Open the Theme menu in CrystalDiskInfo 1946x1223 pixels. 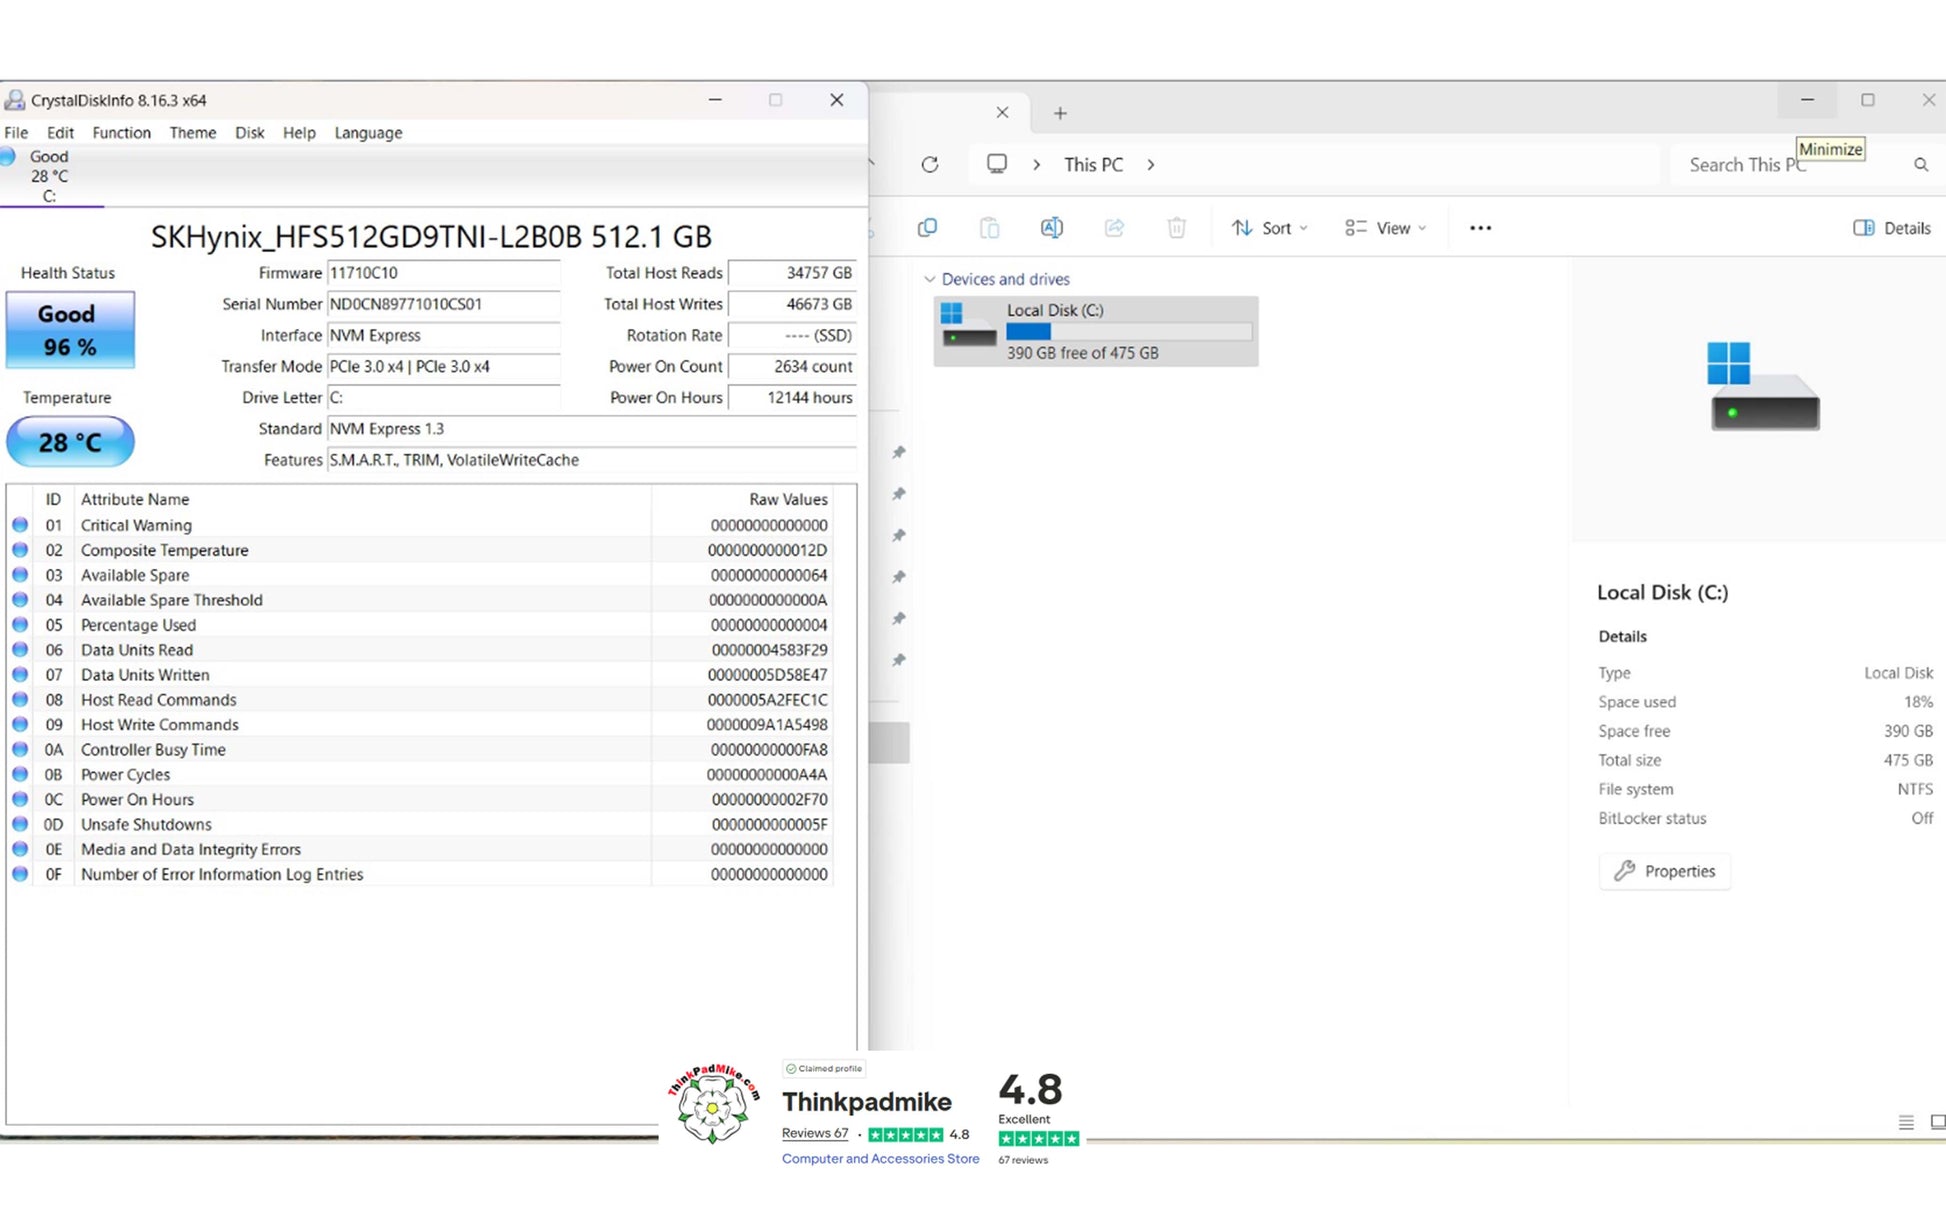coord(192,133)
